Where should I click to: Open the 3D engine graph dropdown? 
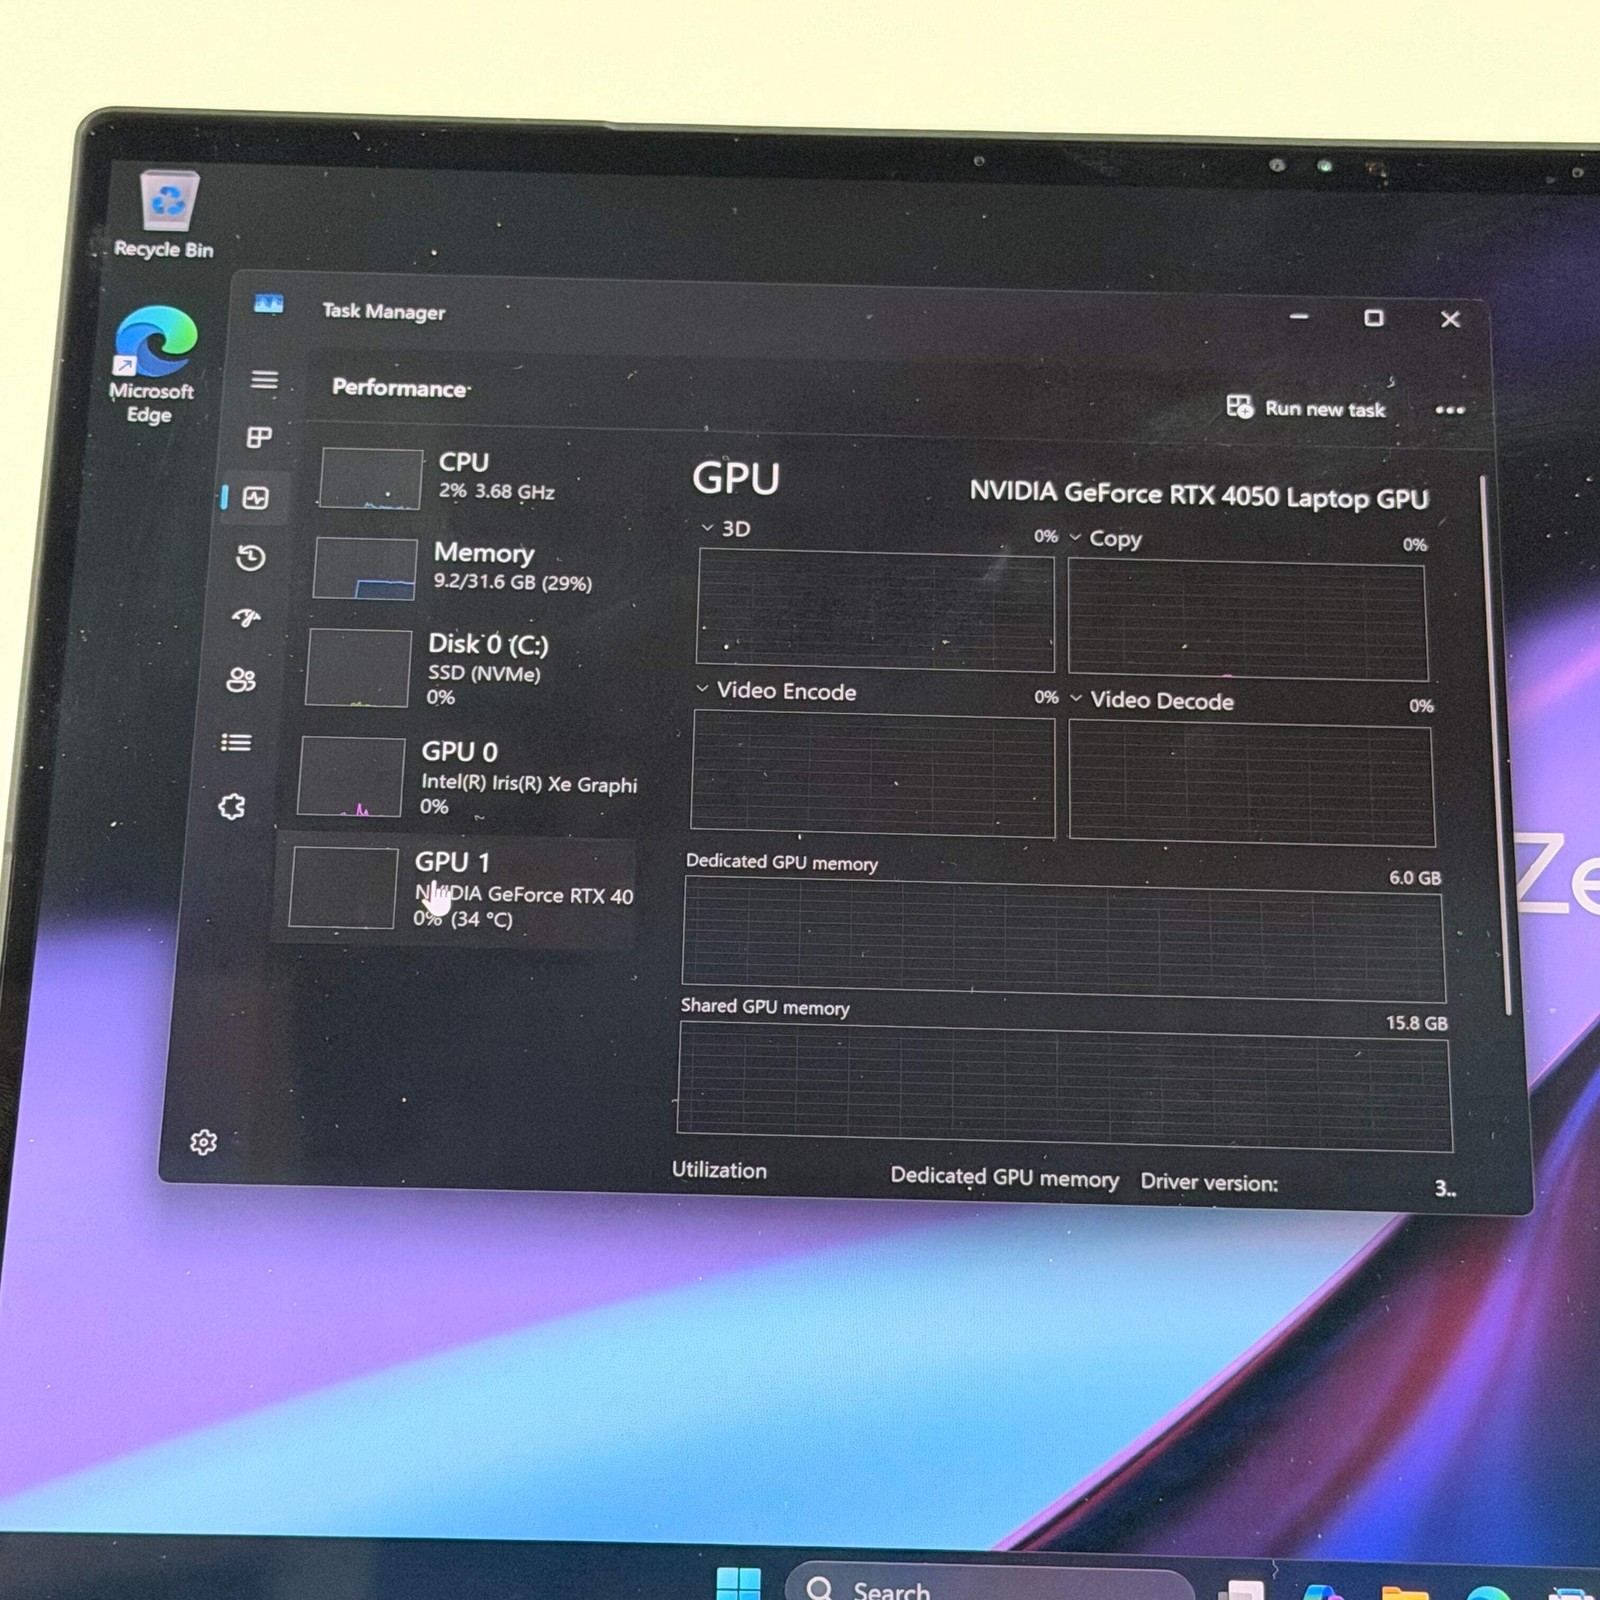tap(707, 527)
